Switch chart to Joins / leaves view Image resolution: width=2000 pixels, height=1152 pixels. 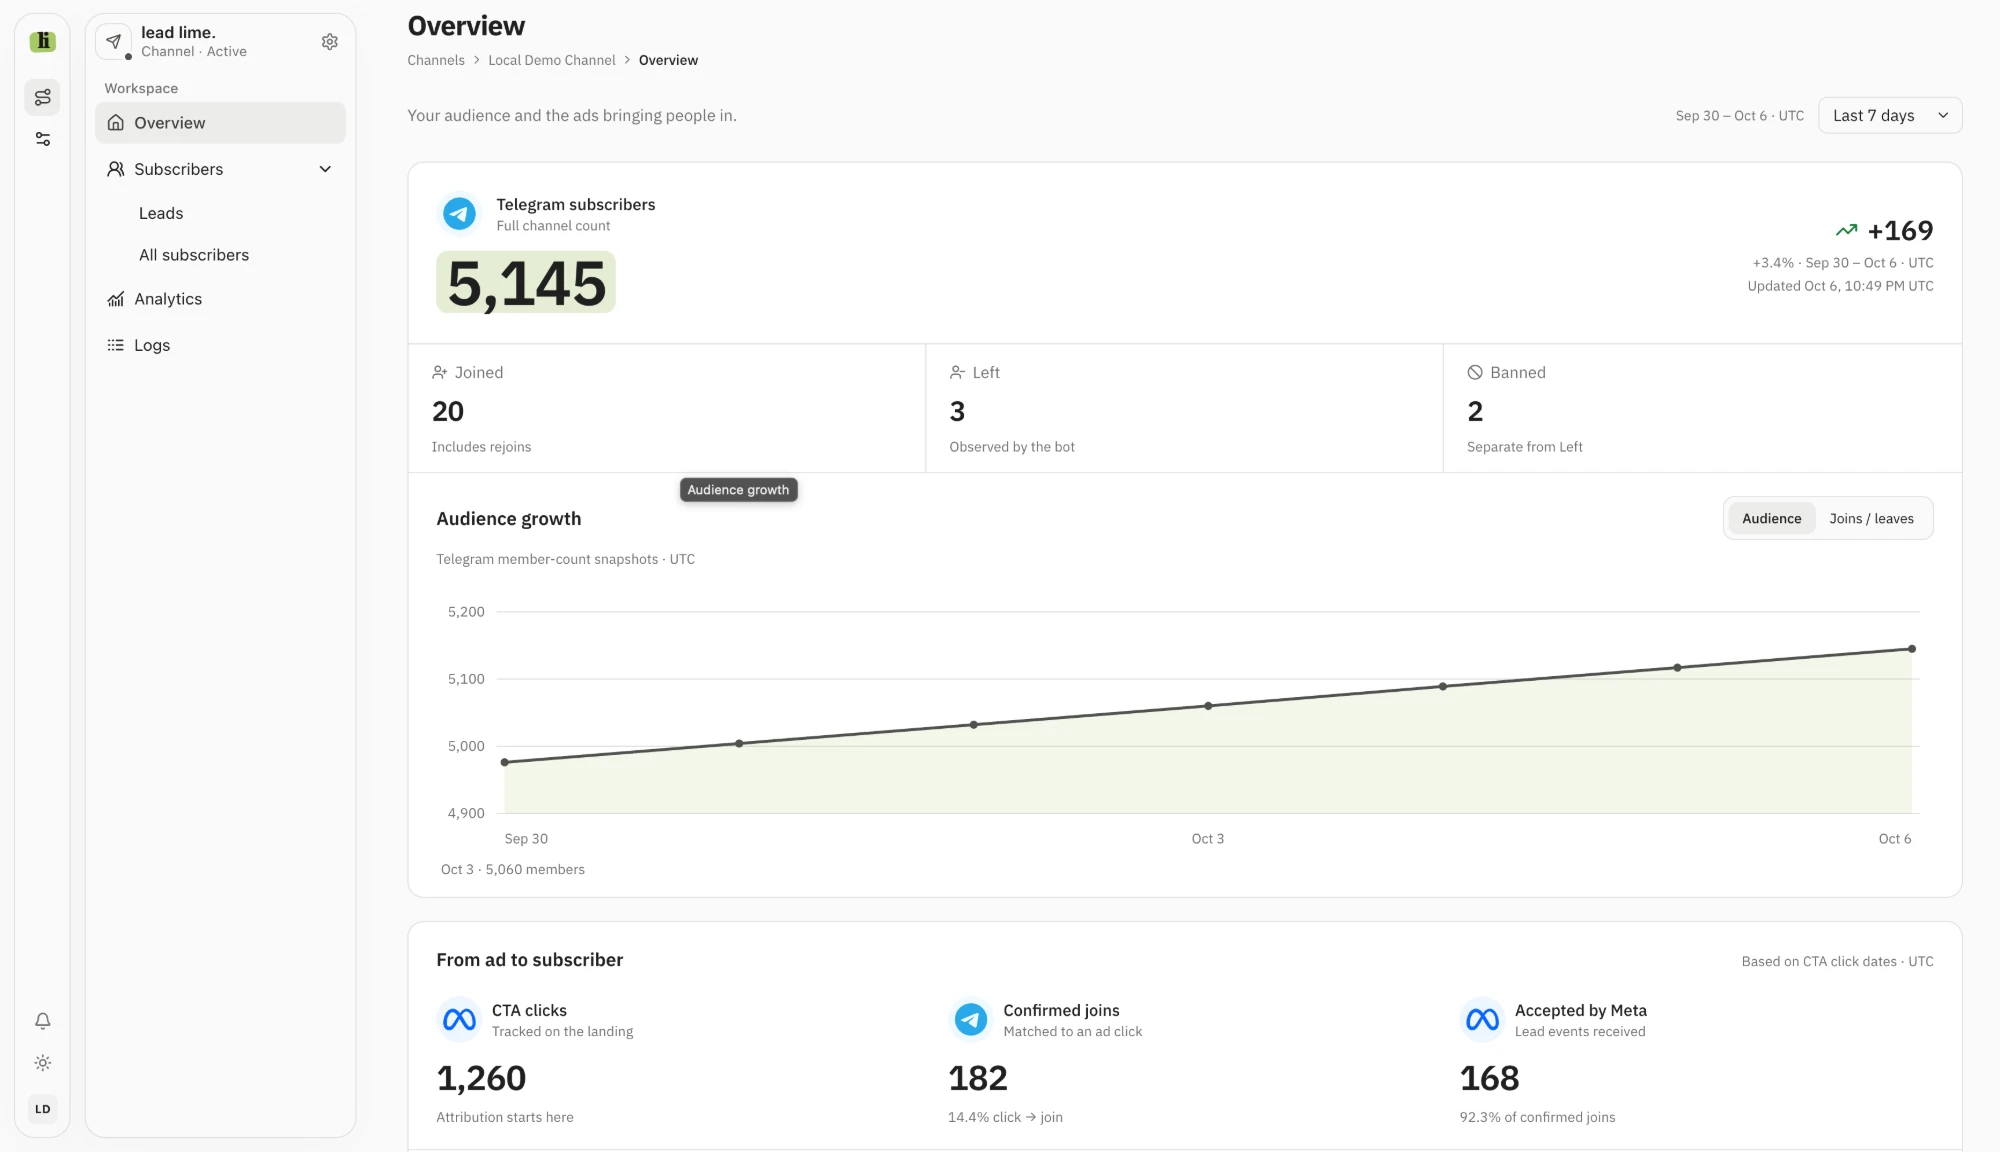click(1871, 519)
